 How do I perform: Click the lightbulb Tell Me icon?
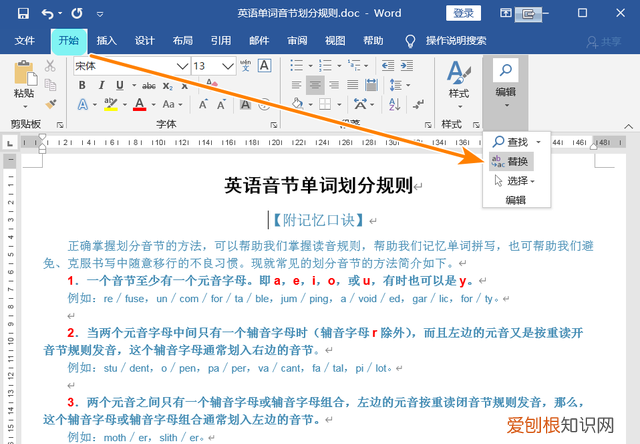click(x=410, y=41)
